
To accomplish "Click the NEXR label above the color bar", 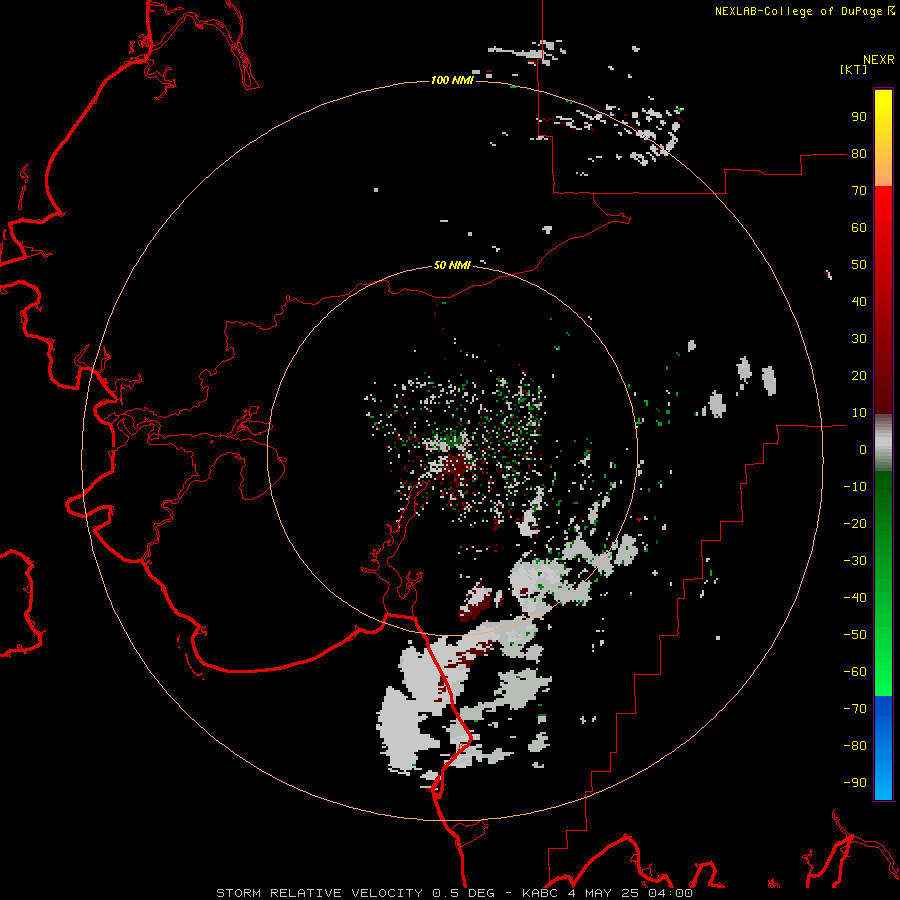I will point(879,60).
